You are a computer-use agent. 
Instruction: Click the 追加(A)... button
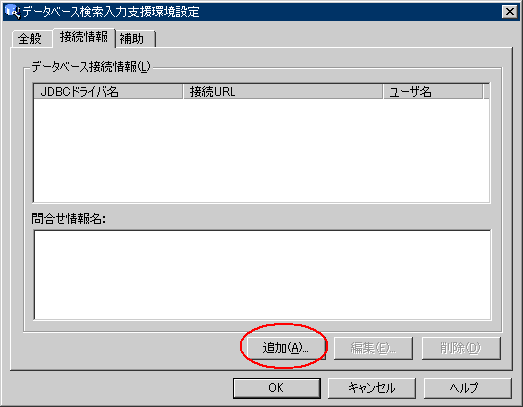[x=286, y=348]
